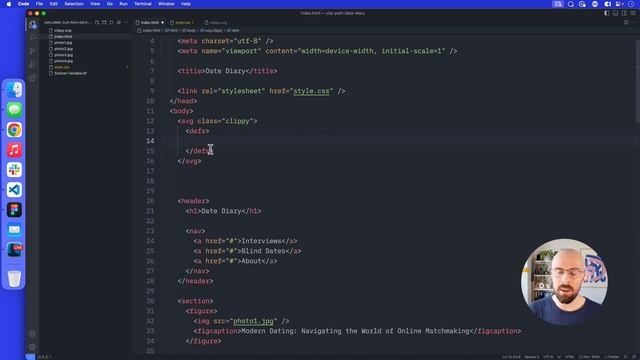Open the Terminal menu
640x360 pixels.
[143, 4]
